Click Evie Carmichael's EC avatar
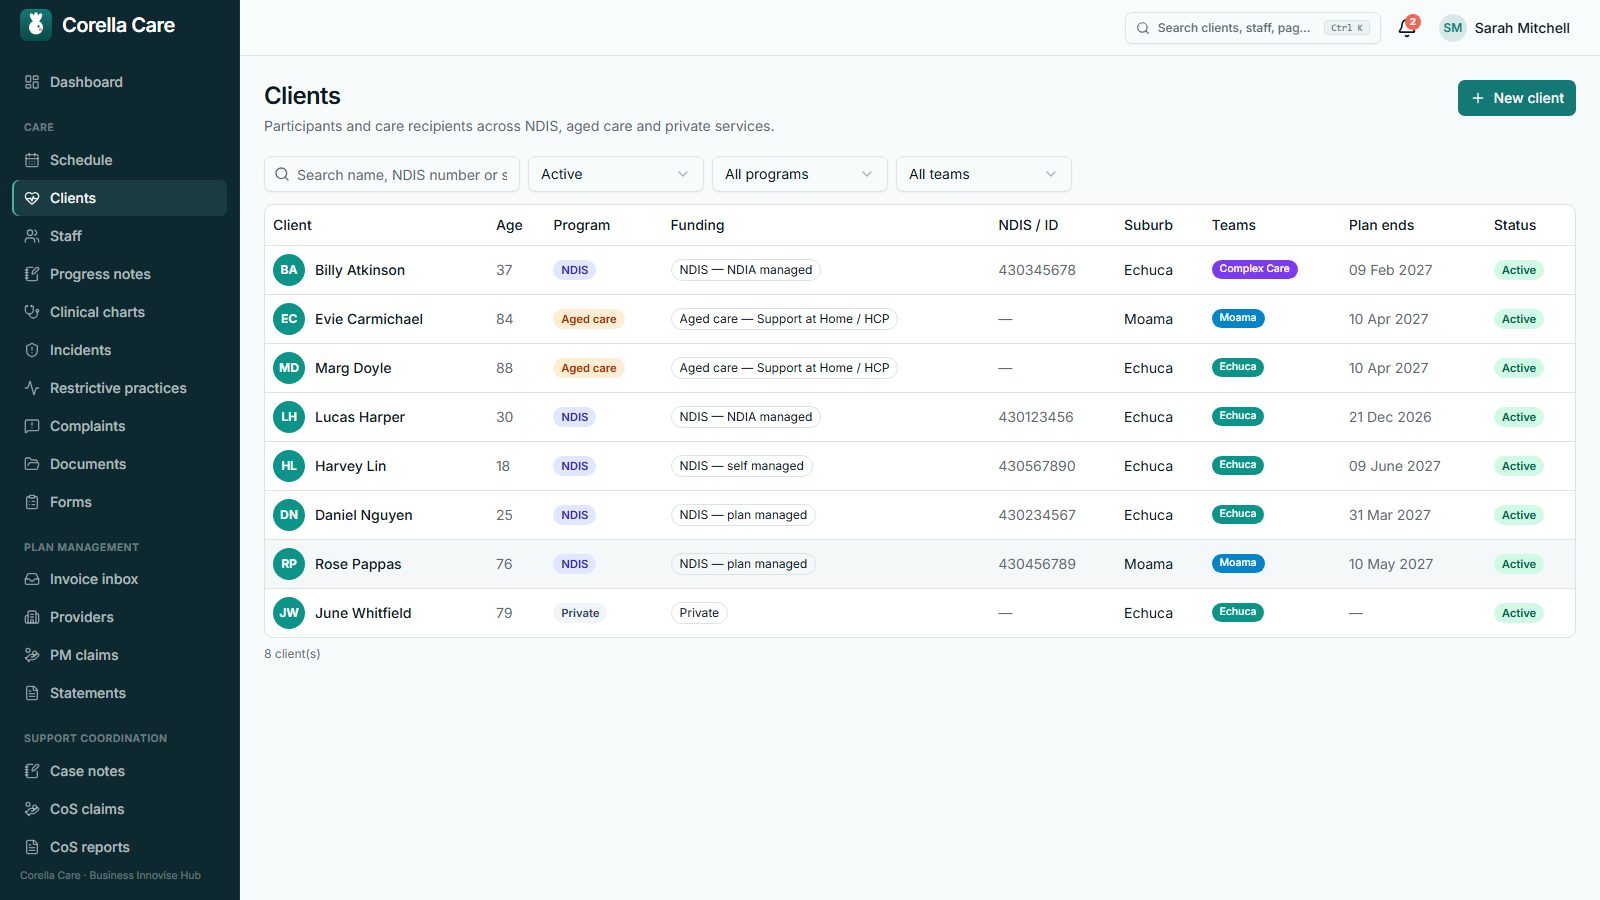The image size is (1600, 900). click(289, 319)
